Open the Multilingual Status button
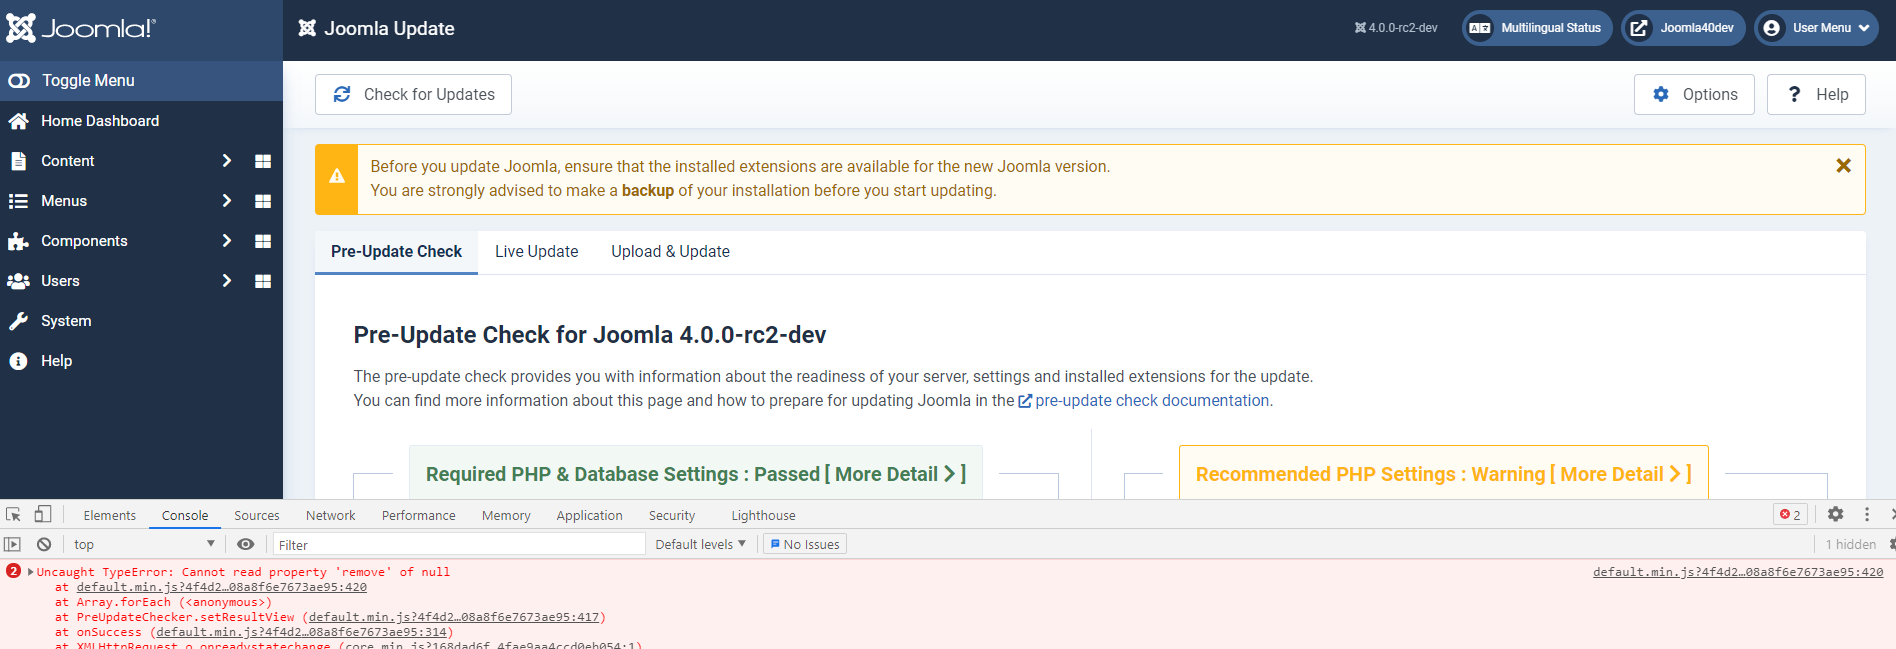This screenshot has height=649, width=1896. (1537, 28)
